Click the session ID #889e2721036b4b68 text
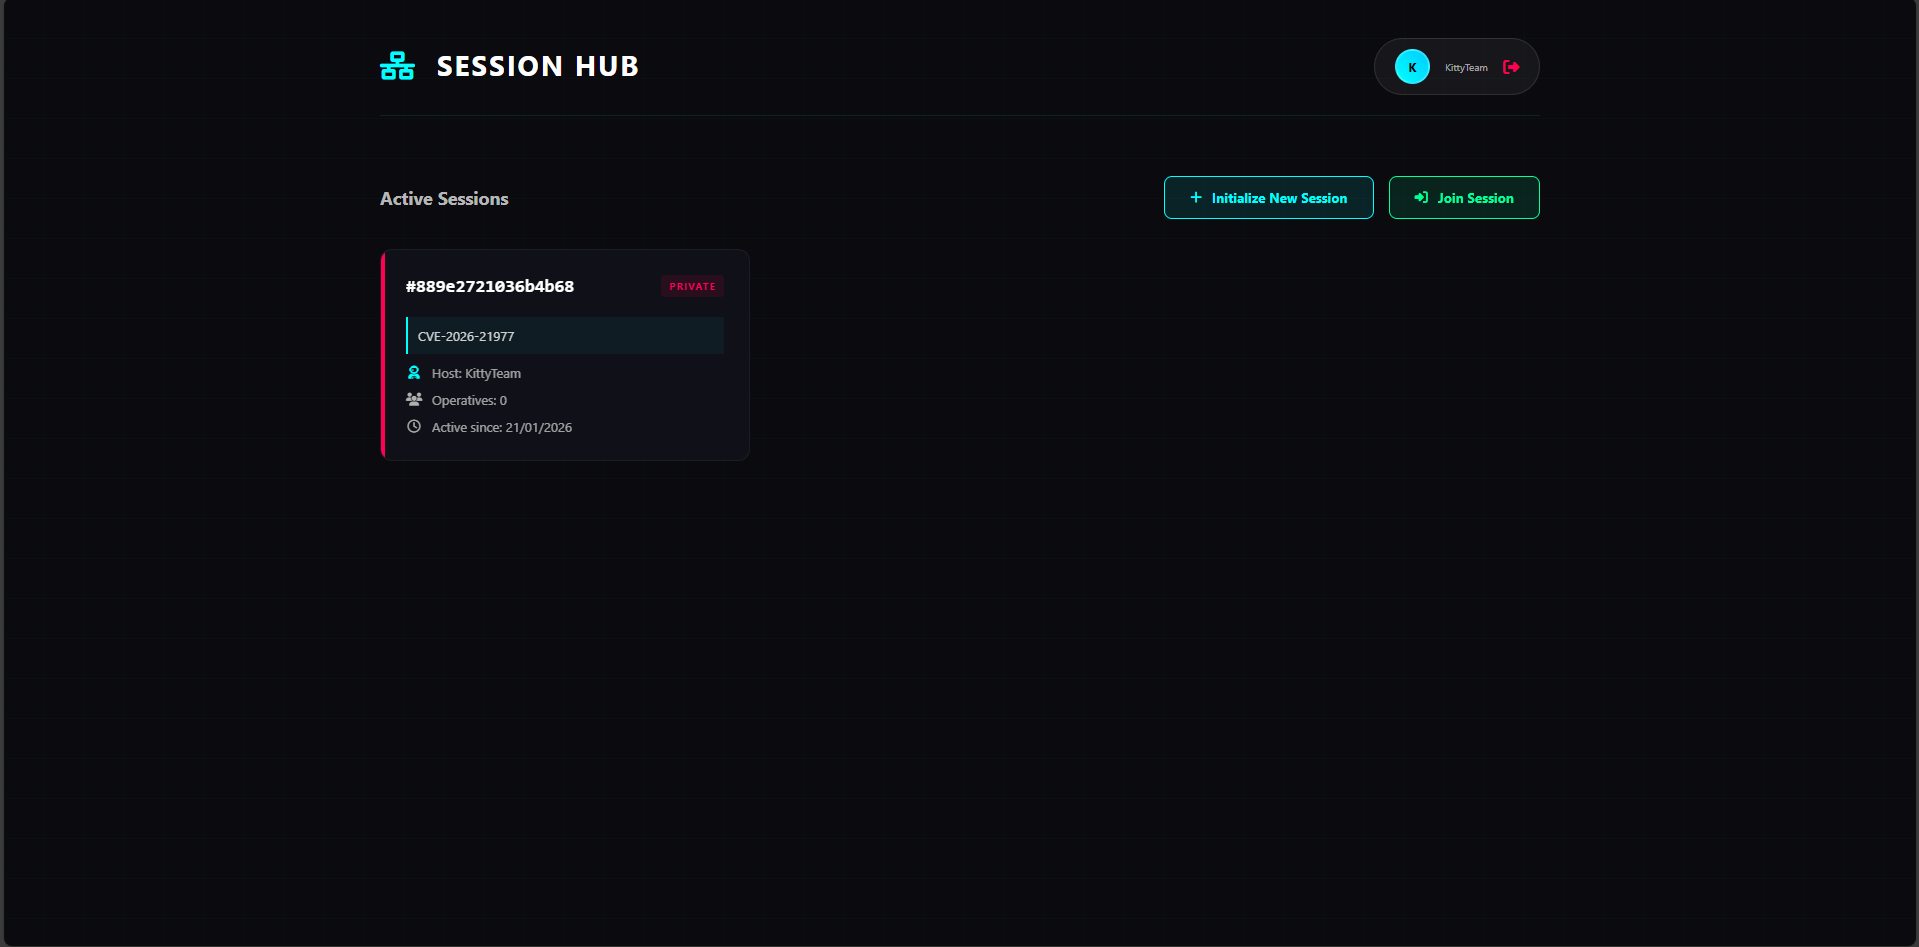The height and width of the screenshot is (947, 1919). [x=490, y=287]
